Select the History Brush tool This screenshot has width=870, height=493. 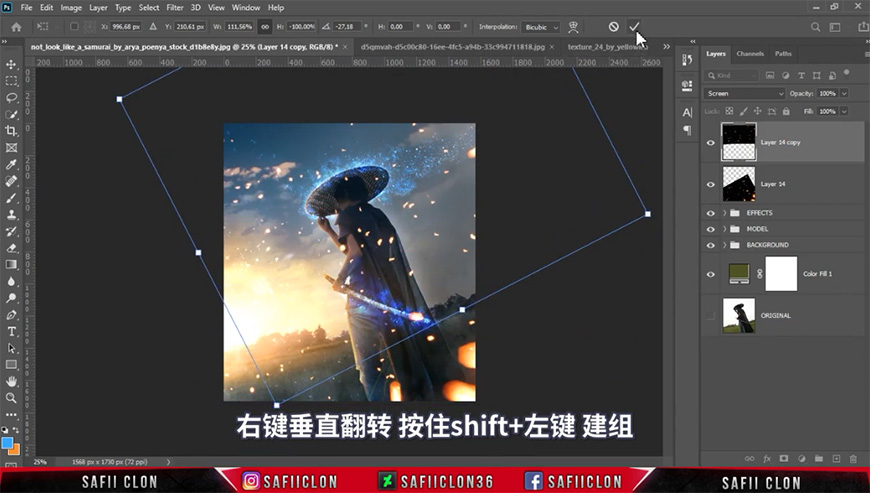11,231
